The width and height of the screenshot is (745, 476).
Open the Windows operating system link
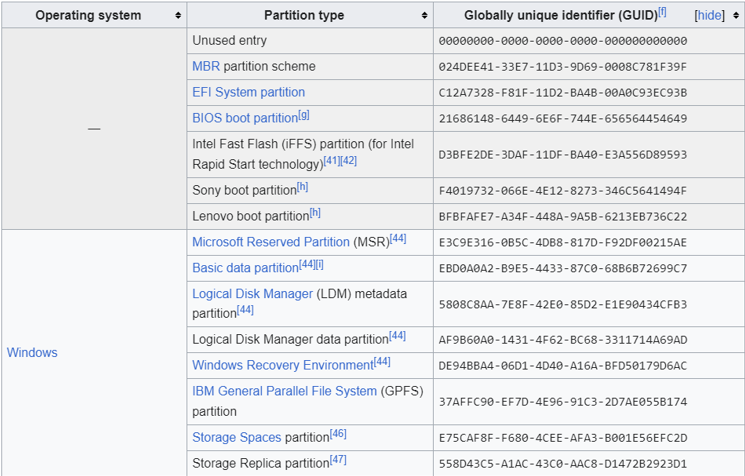pos(32,352)
